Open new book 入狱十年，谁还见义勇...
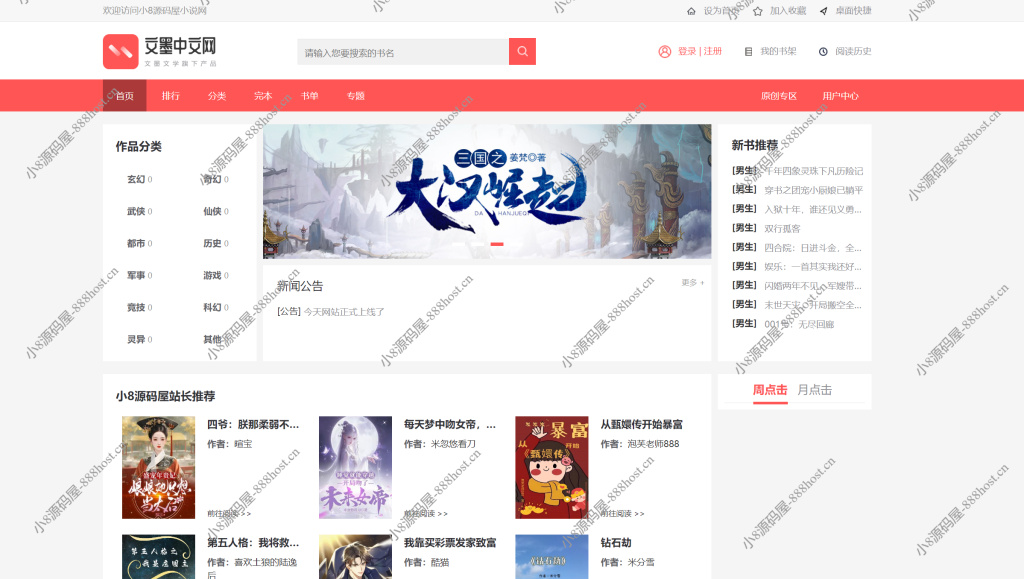Viewport: 1024px width, 579px height. pos(812,210)
